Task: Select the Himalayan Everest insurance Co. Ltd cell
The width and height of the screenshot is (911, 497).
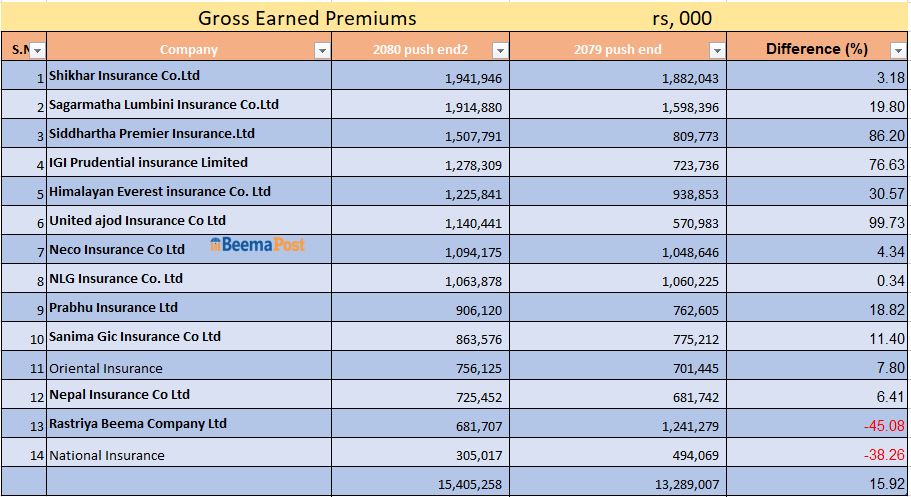Action: 188,192
